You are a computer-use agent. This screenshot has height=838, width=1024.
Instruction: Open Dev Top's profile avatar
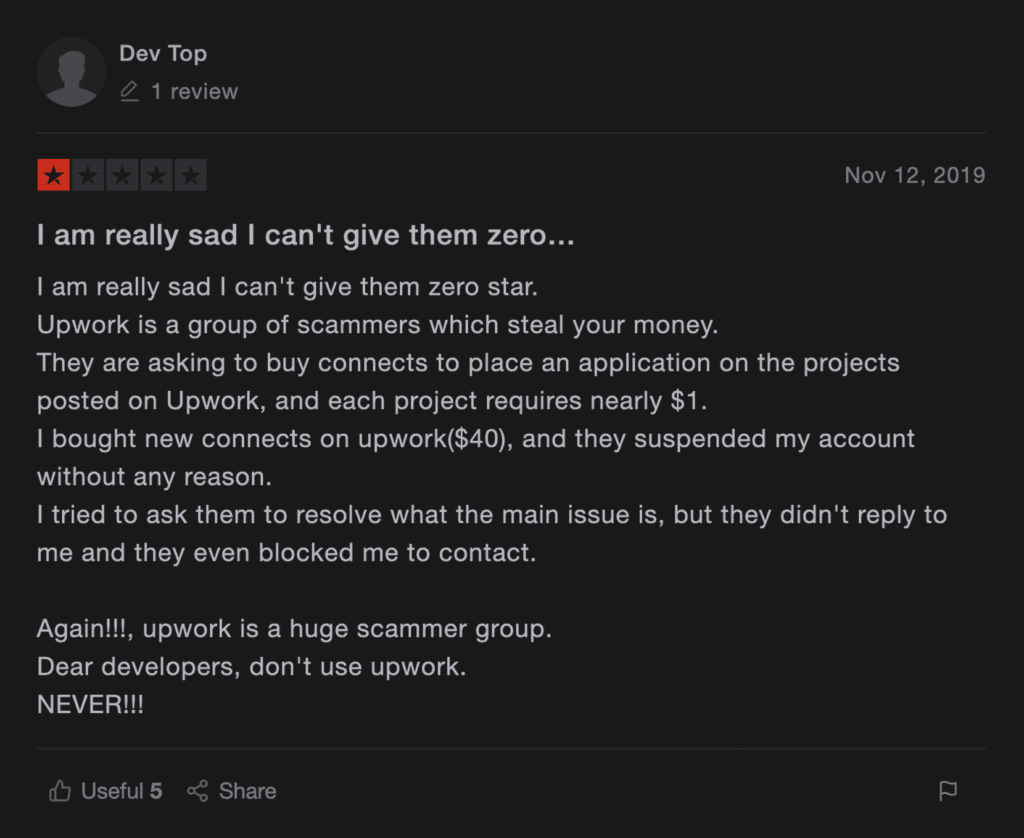pos(71,72)
